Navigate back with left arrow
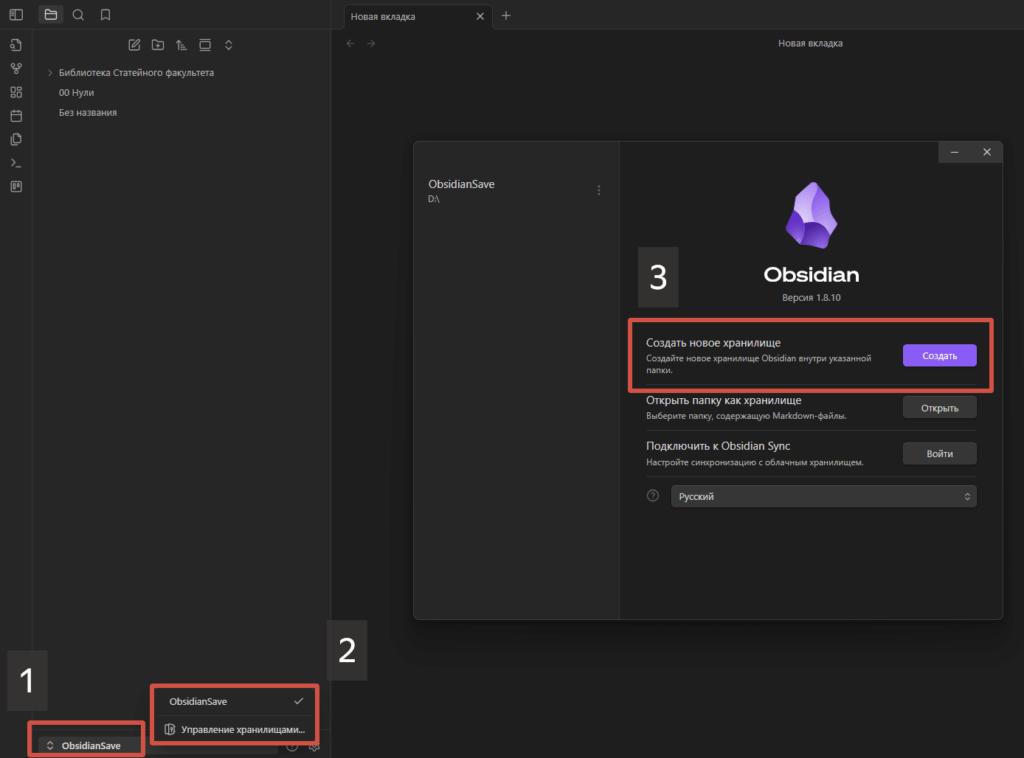Image resolution: width=1024 pixels, height=758 pixels. [351, 43]
